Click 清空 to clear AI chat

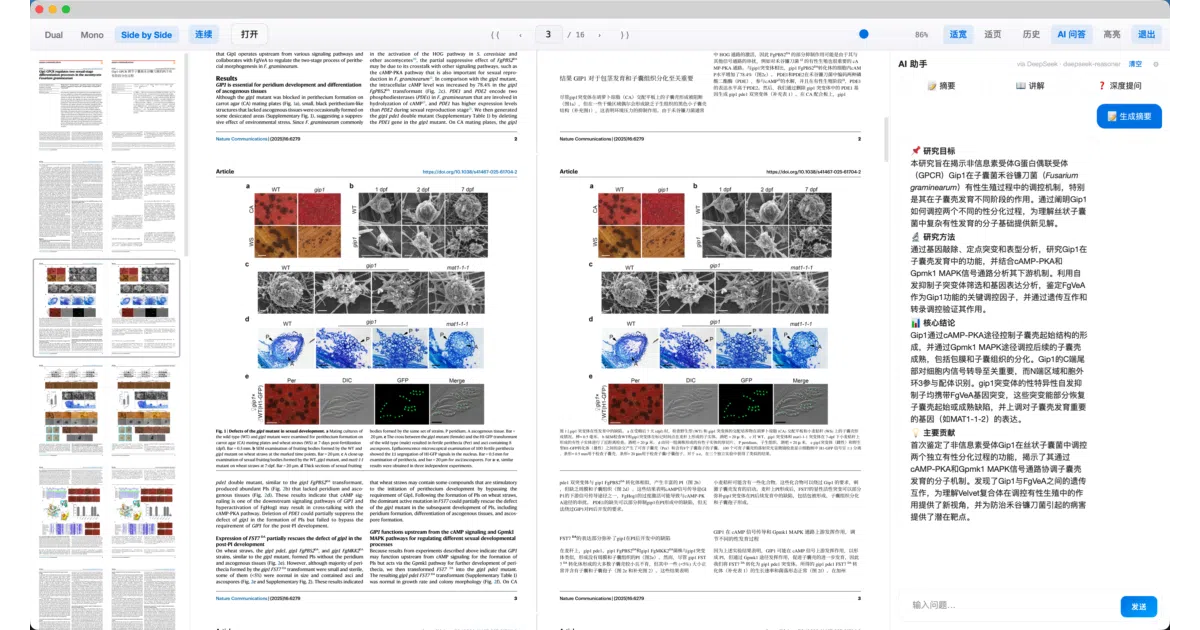pos(1136,64)
